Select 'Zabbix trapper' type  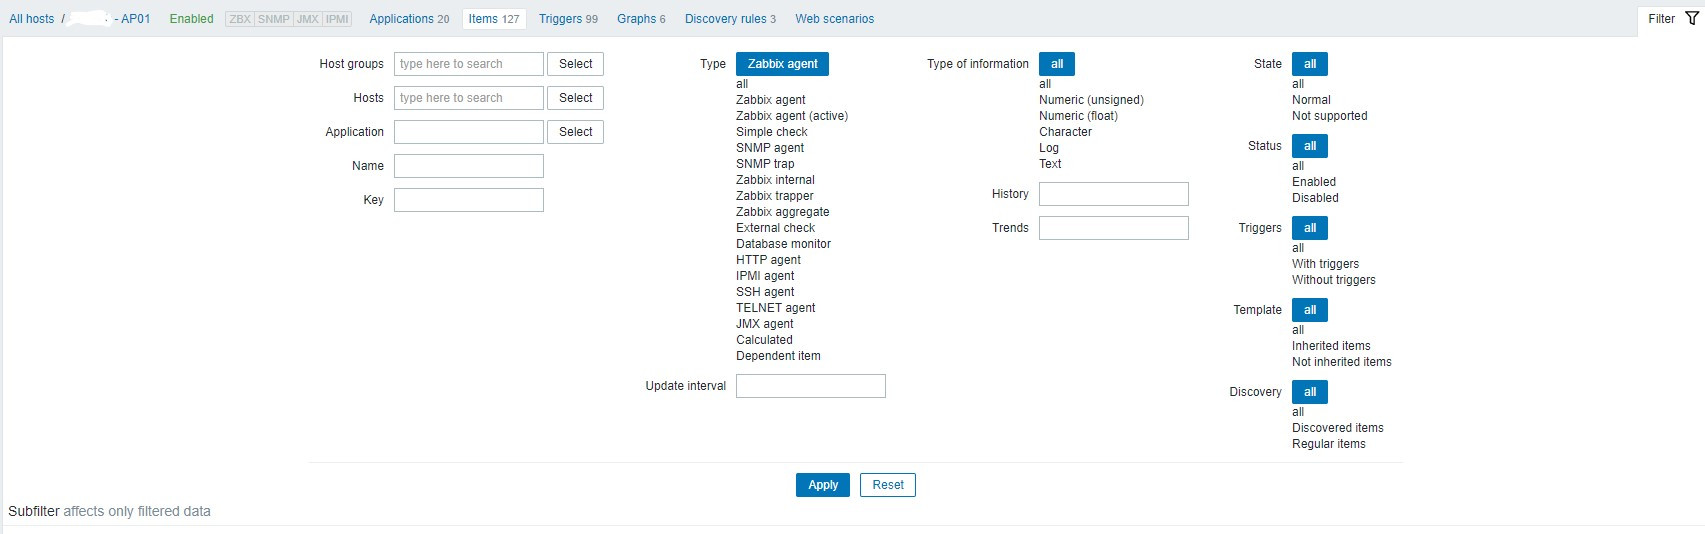pyautogui.click(x=775, y=196)
